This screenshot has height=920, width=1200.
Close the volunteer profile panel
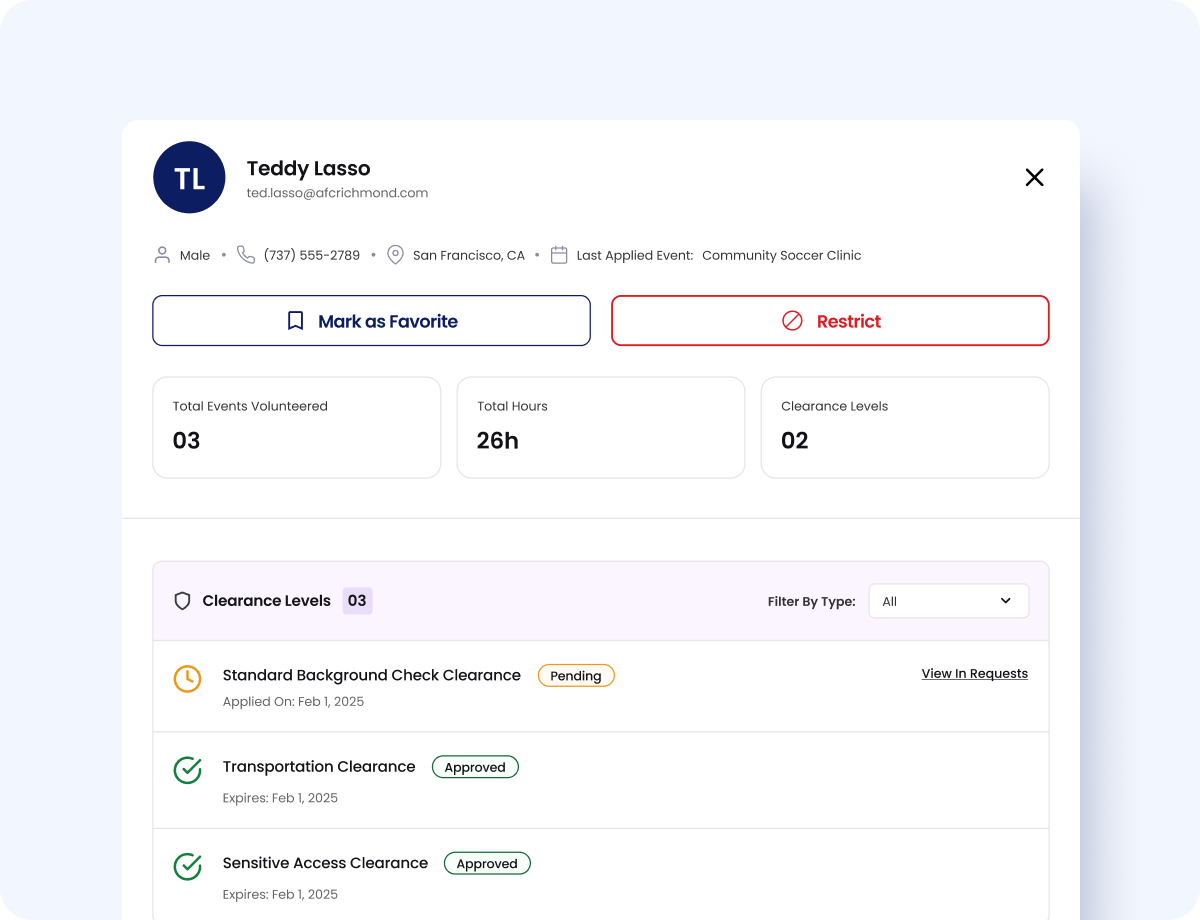point(1034,177)
